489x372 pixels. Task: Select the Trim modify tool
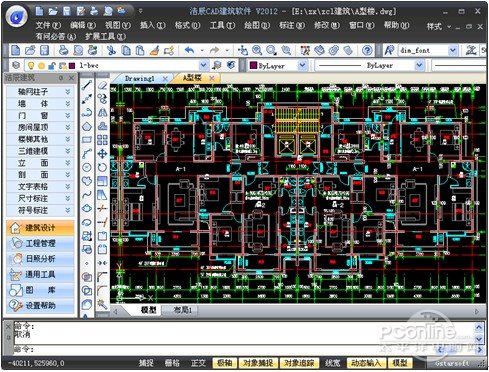(x=102, y=208)
